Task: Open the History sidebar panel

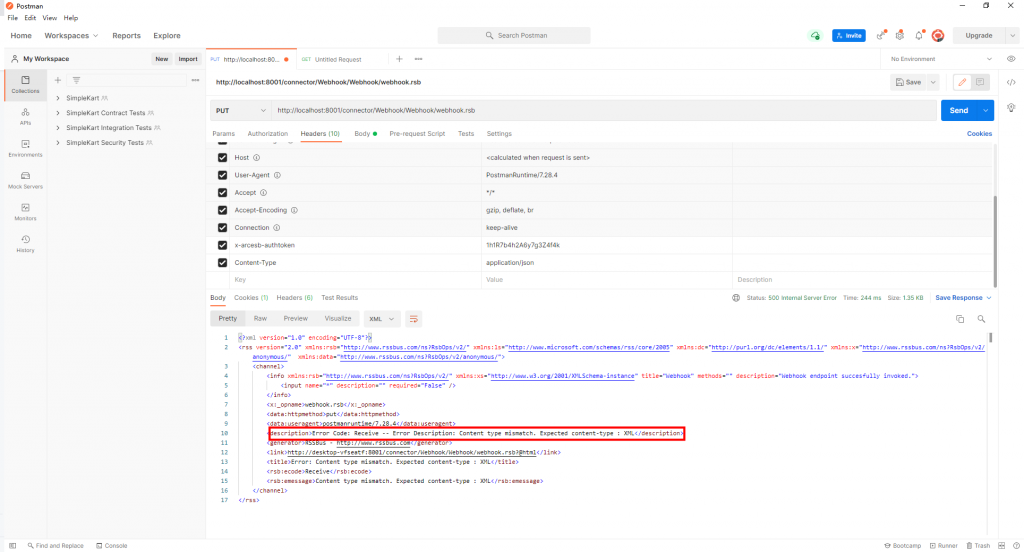Action: coord(25,244)
